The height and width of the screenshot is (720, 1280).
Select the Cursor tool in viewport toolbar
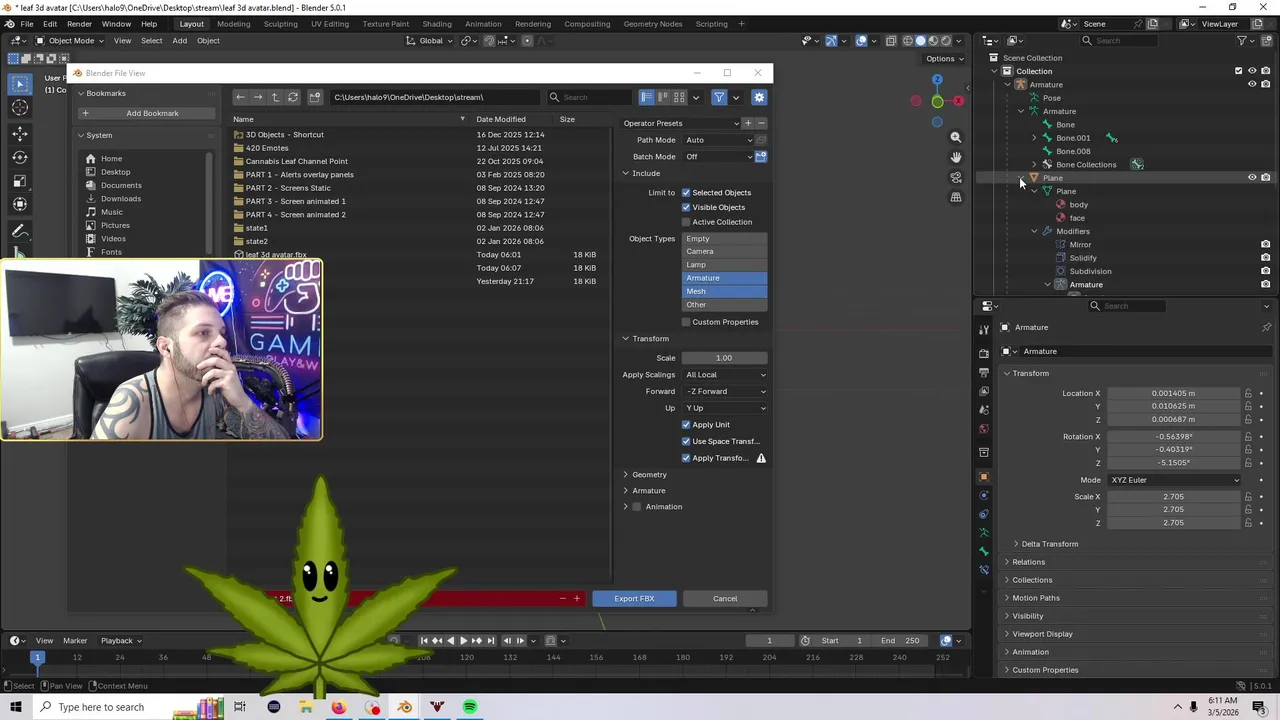(x=20, y=108)
